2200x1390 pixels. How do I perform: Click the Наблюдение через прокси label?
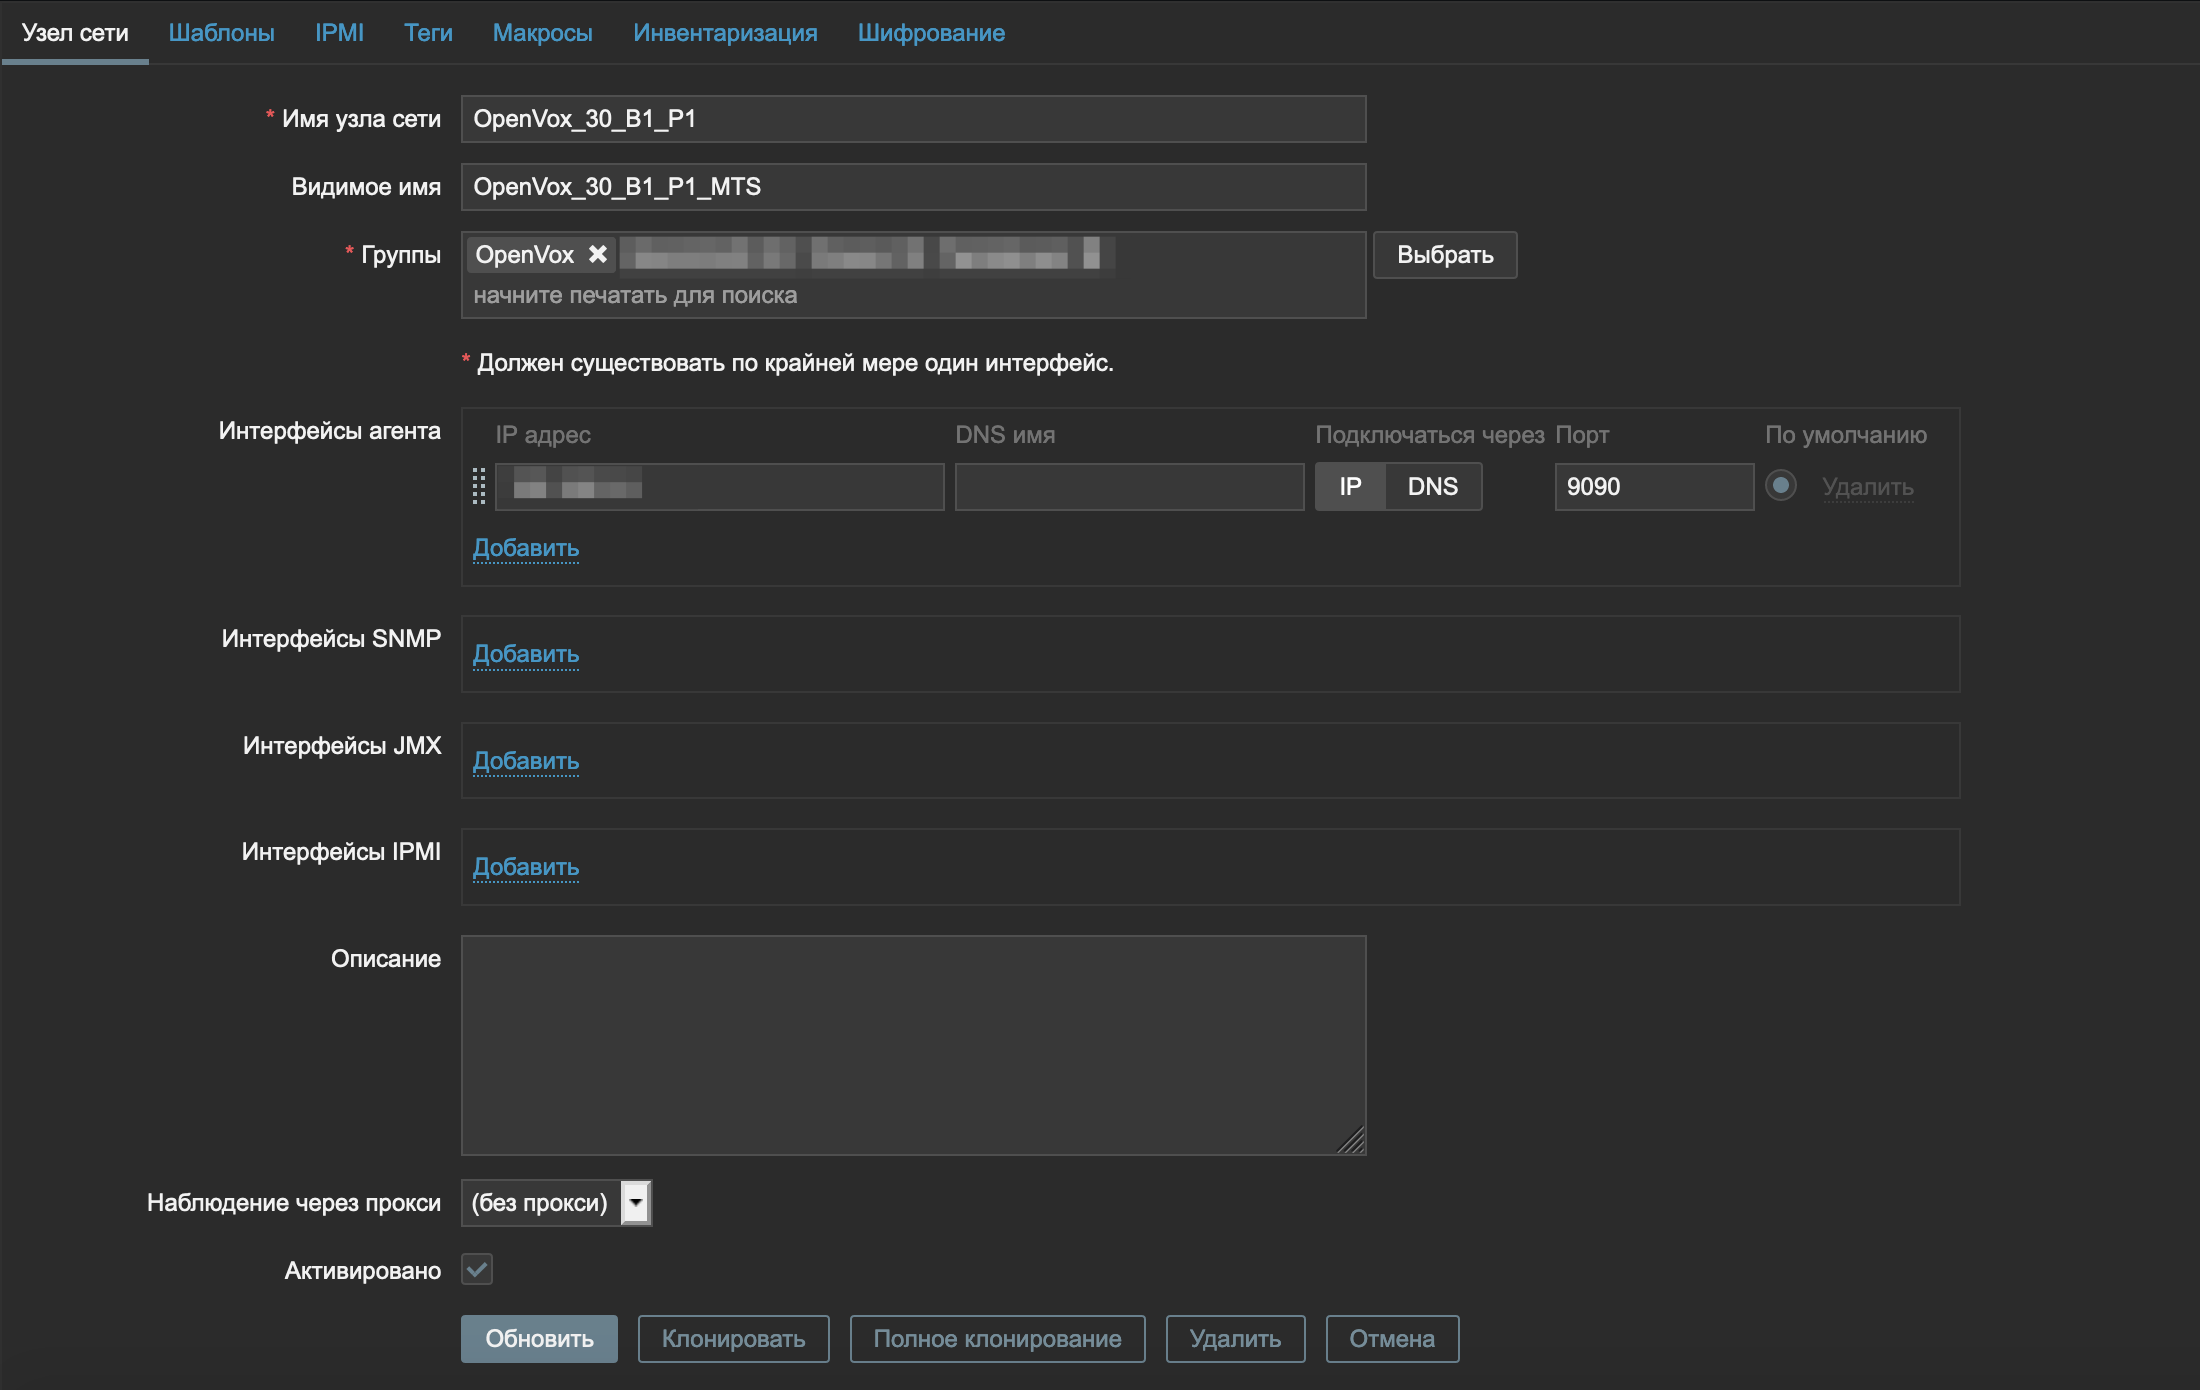click(293, 1203)
